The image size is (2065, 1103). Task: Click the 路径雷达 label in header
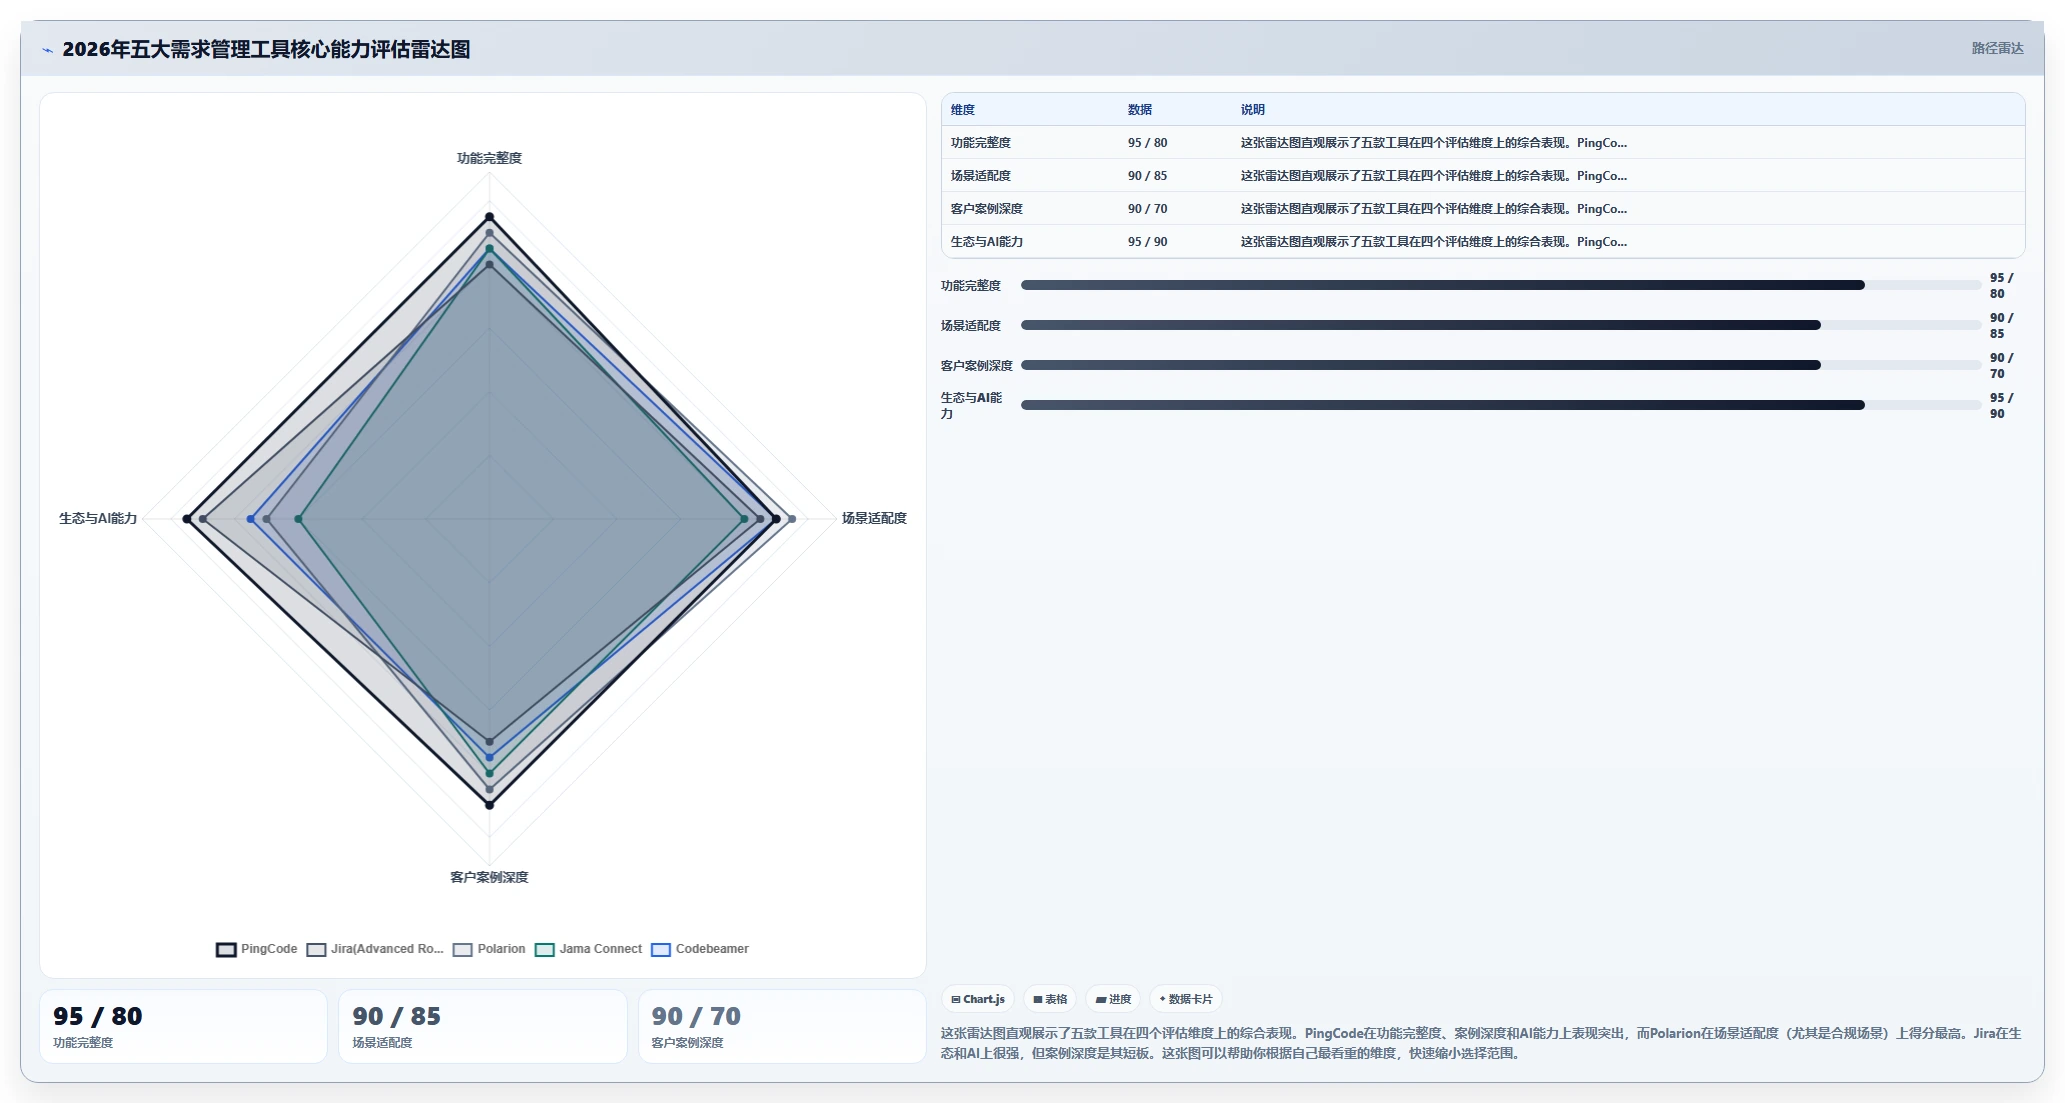pyautogui.click(x=1997, y=48)
